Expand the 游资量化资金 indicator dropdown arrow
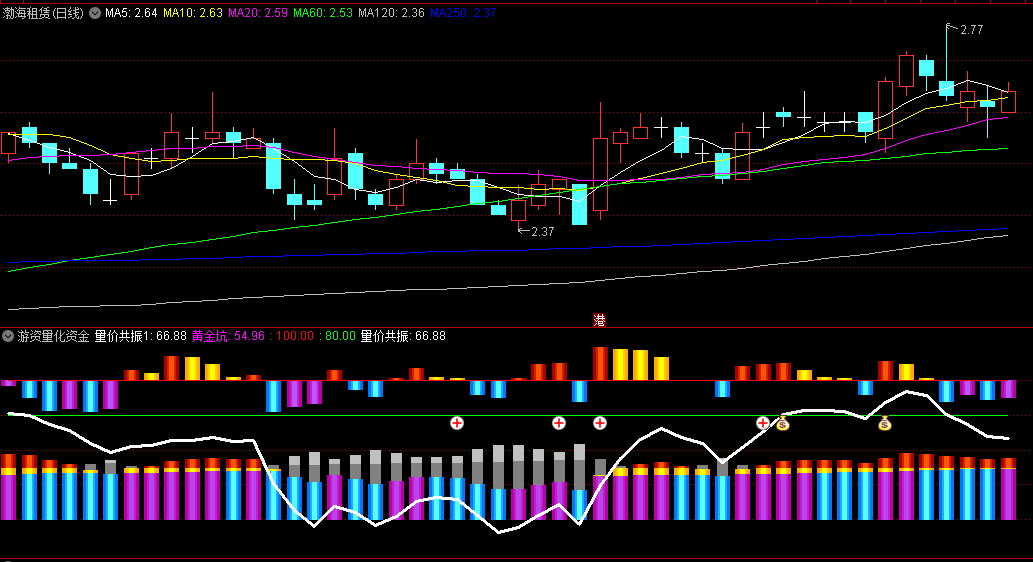Viewport: 1033px width, 562px height. pos(8,336)
